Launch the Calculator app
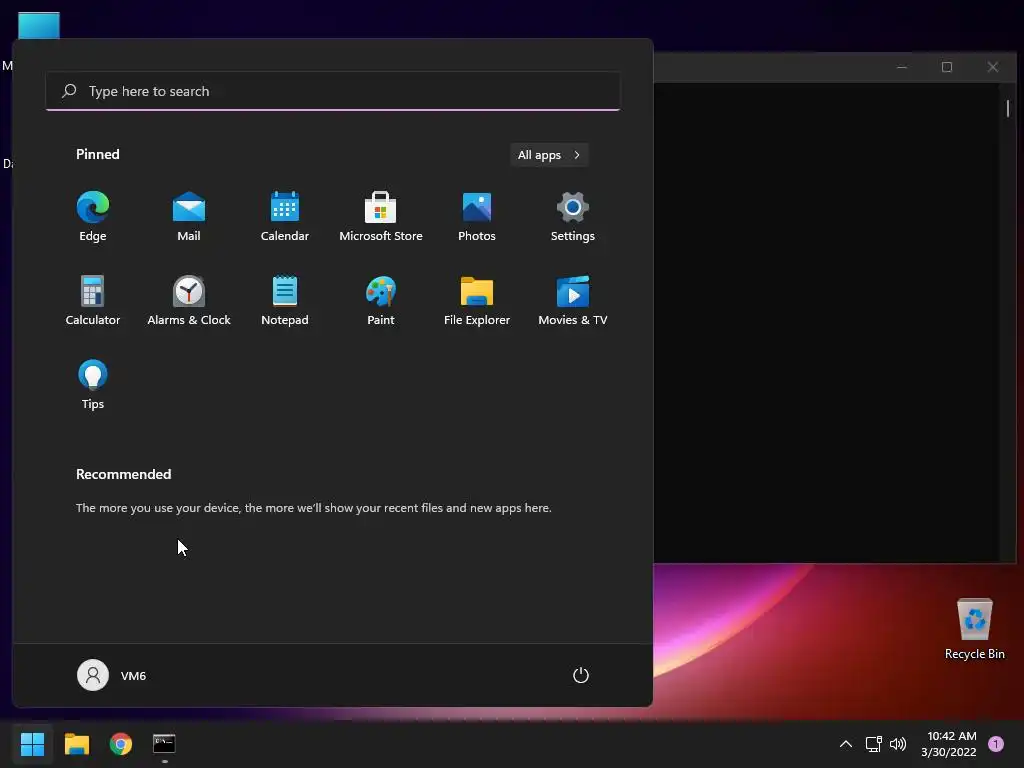Screen dimensions: 1024x768 [93, 301]
